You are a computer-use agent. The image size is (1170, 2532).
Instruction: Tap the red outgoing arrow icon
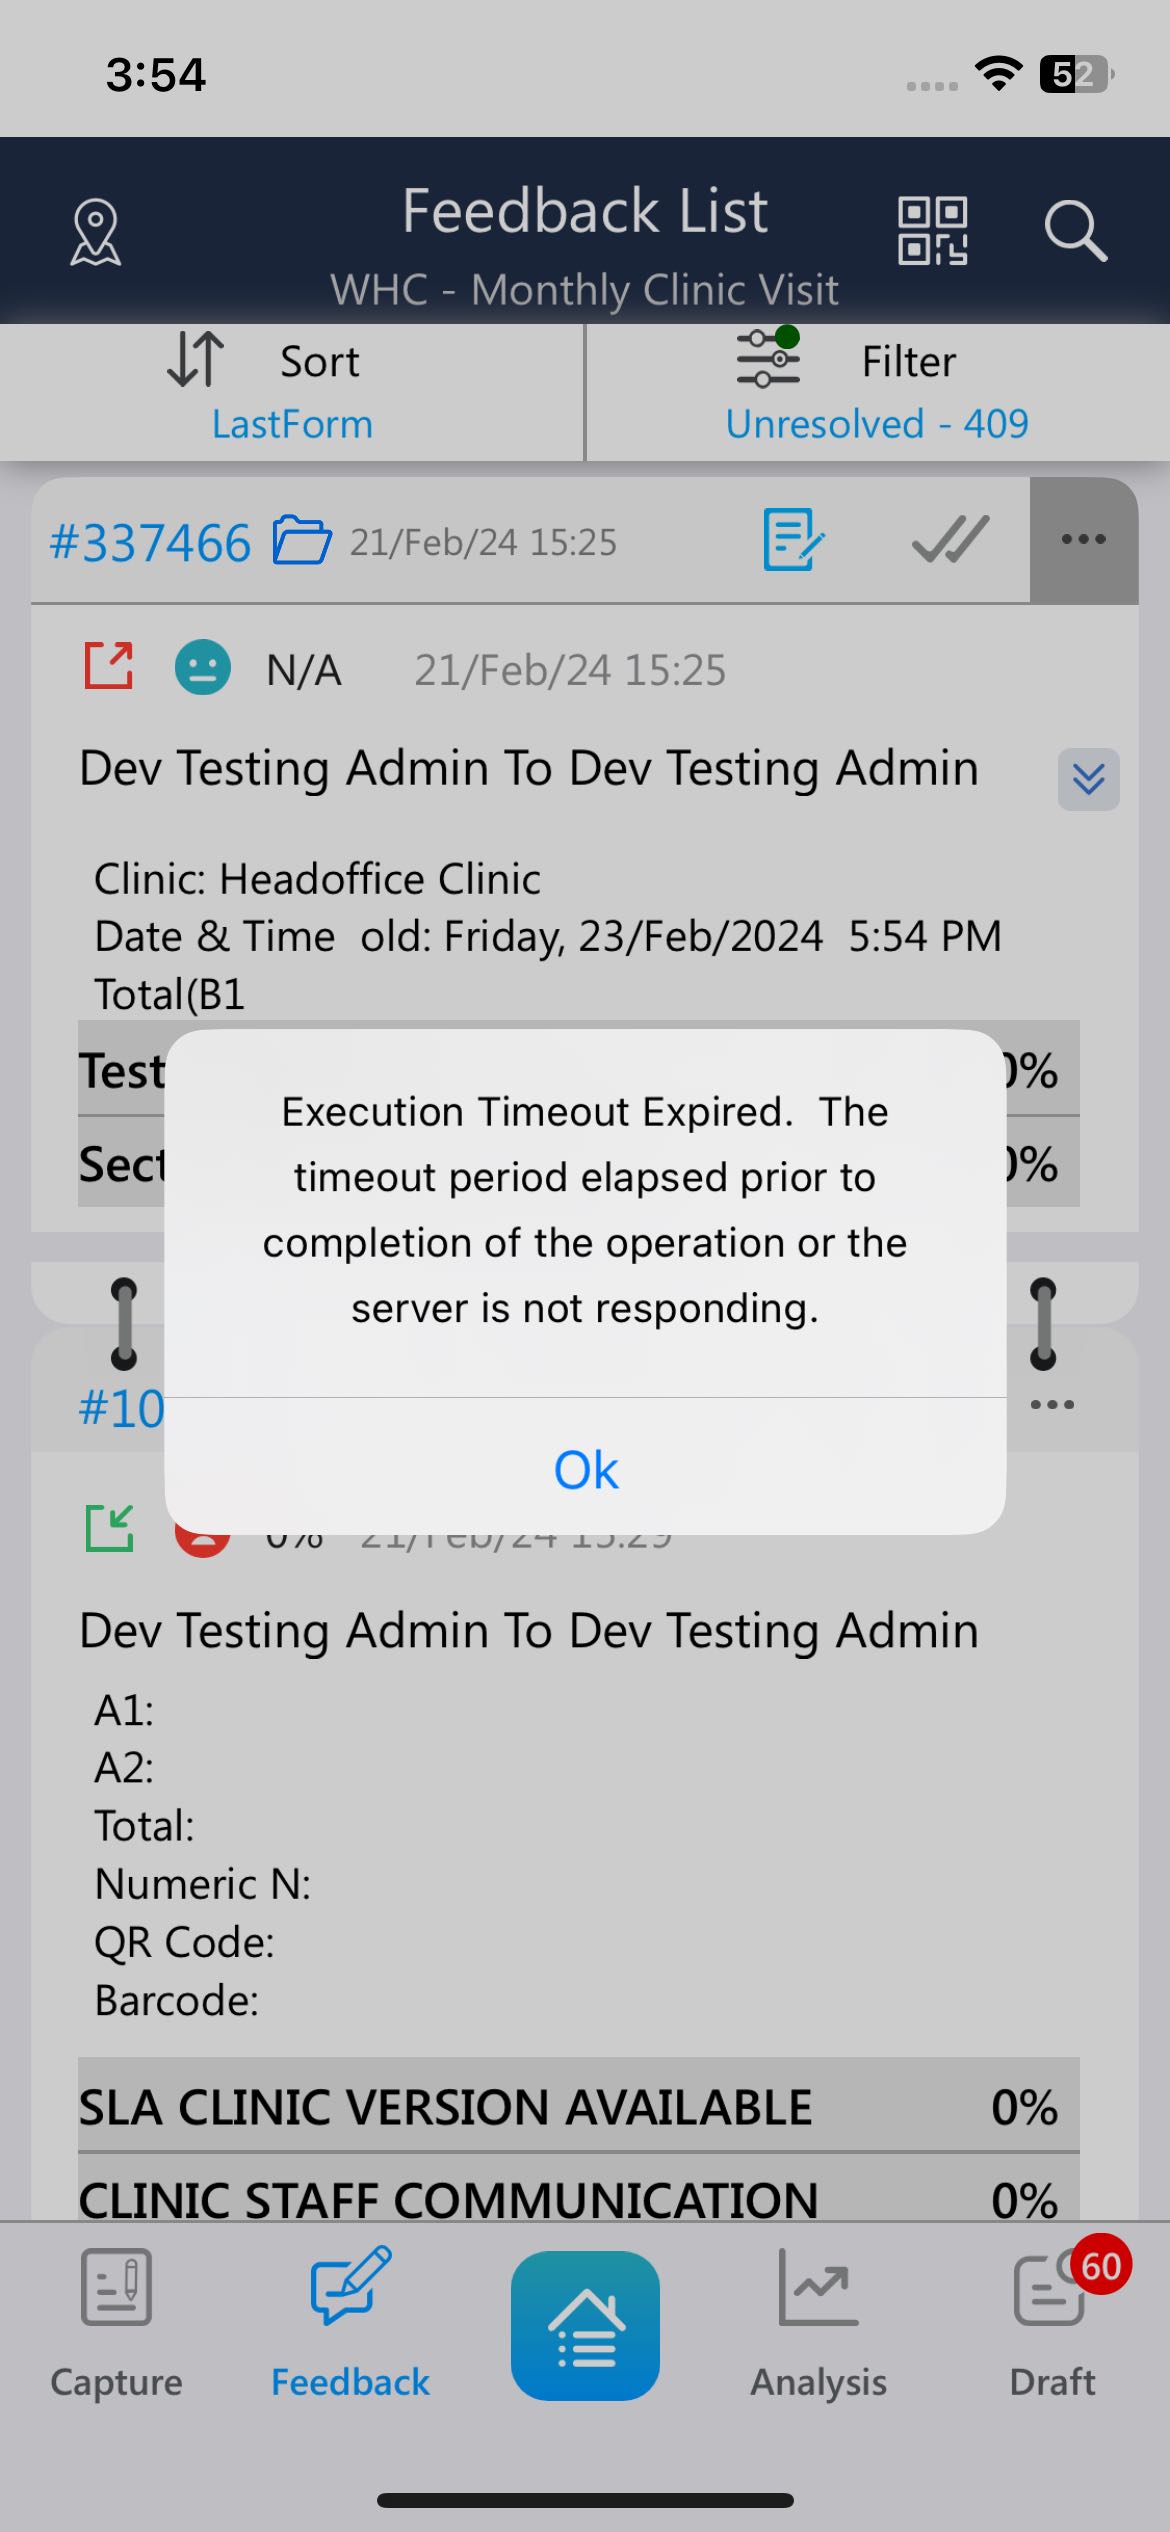point(109,666)
